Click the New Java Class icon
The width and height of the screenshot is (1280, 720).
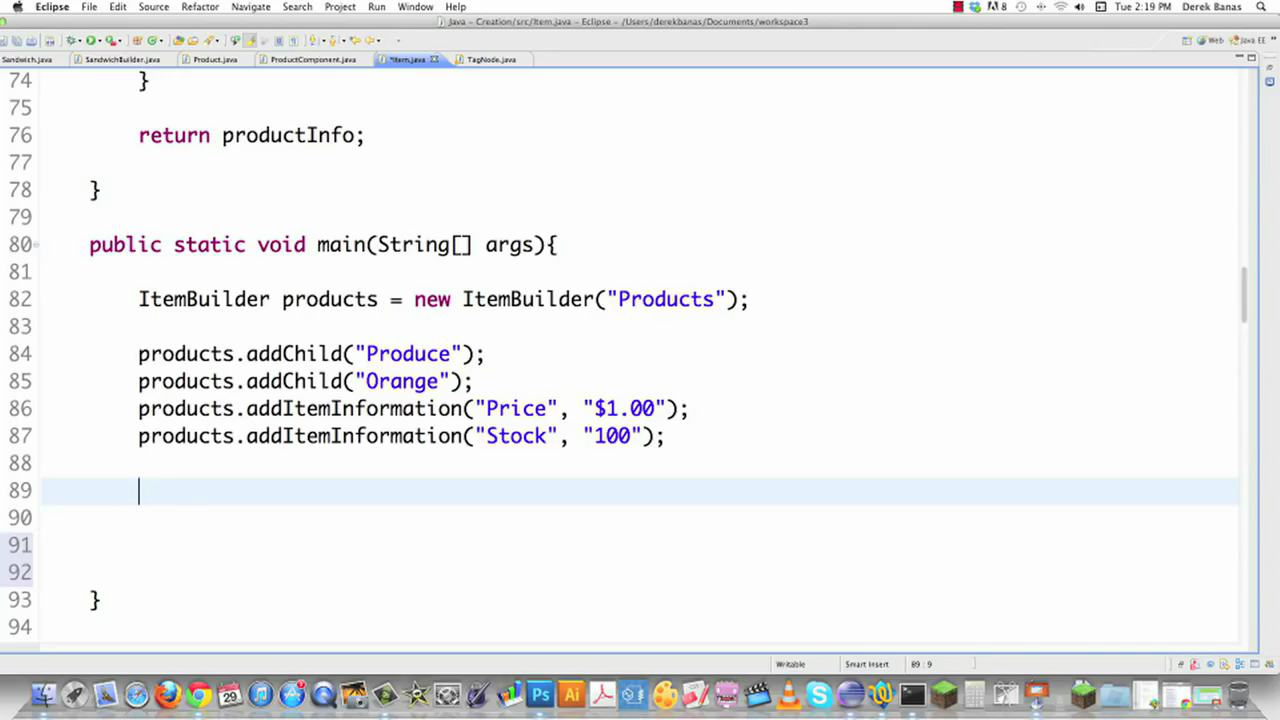click(151, 40)
